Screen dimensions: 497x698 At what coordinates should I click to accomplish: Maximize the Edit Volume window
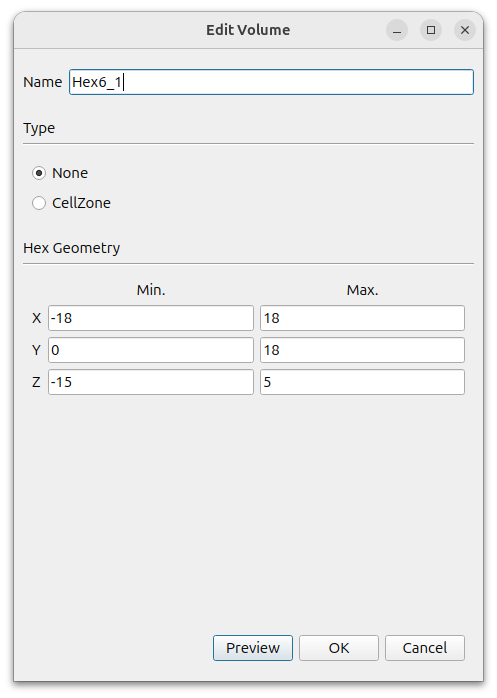(x=431, y=30)
